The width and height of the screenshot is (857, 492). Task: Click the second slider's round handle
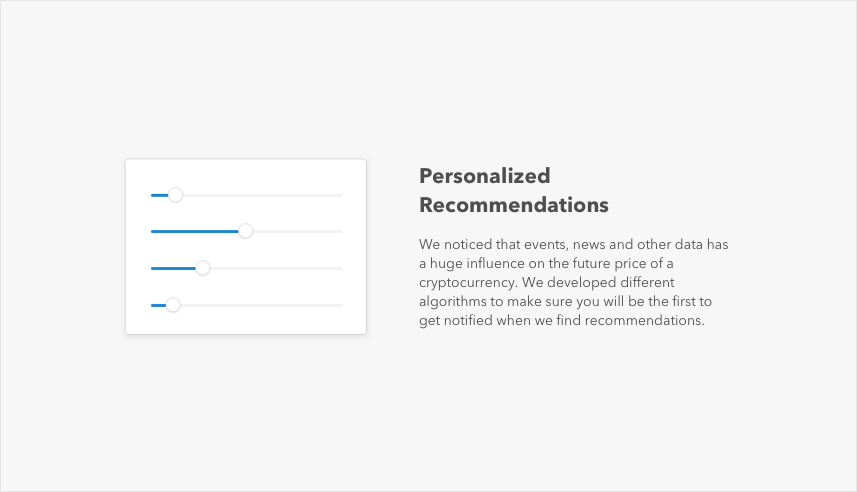[246, 231]
